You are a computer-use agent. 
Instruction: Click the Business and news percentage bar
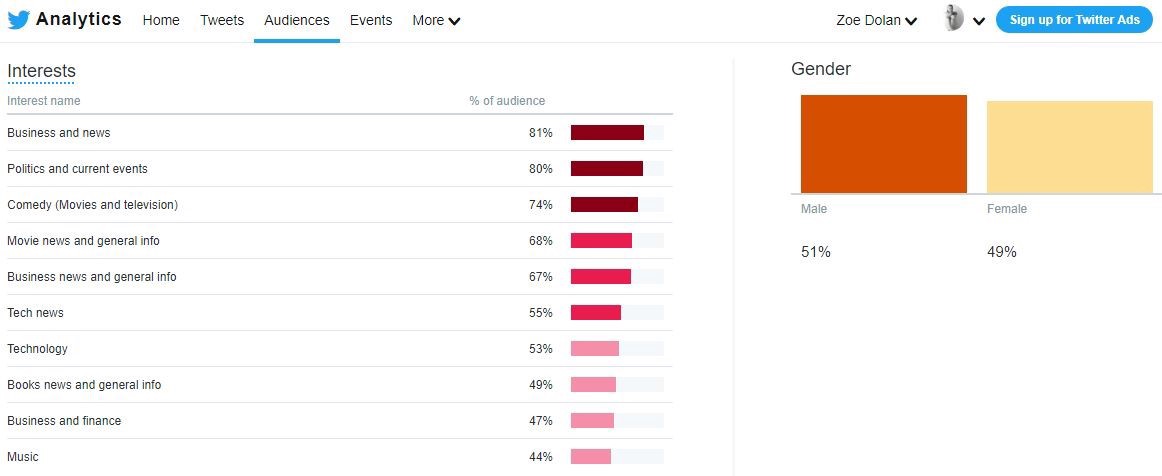click(x=607, y=133)
